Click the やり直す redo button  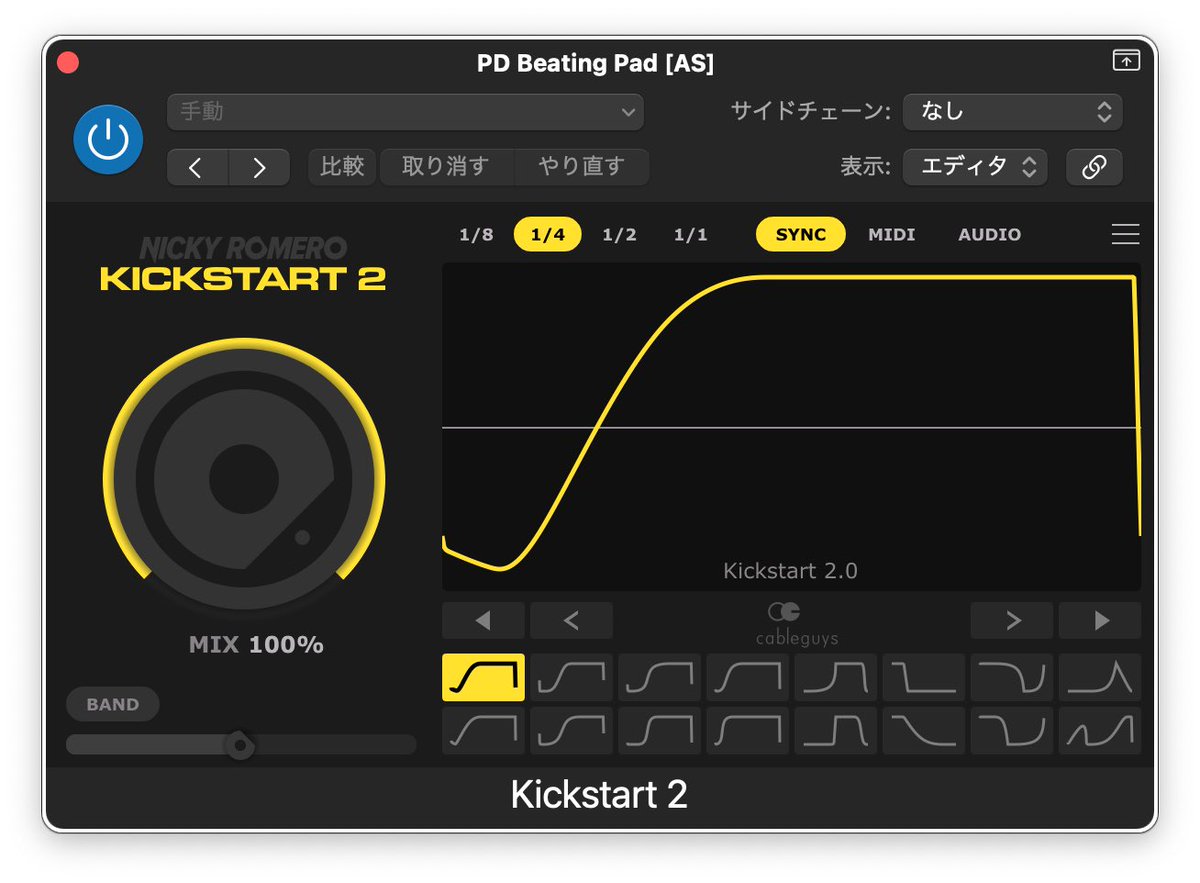click(x=581, y=167)
